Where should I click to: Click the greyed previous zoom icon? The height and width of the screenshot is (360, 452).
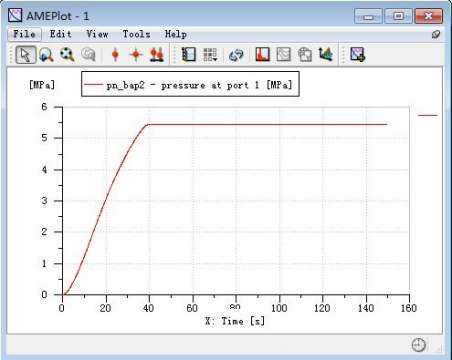coord(88,55)
